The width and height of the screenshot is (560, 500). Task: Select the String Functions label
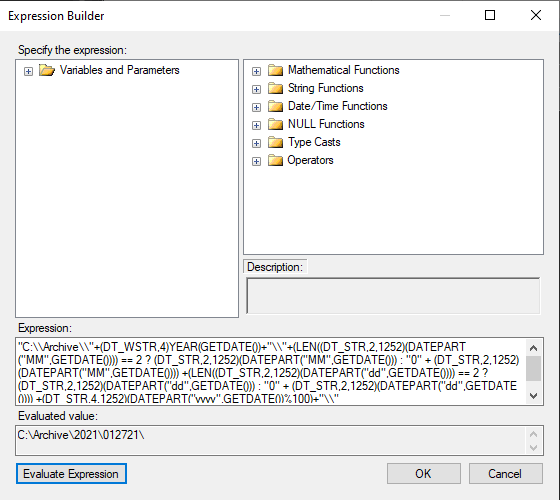[x=326, y=88]
